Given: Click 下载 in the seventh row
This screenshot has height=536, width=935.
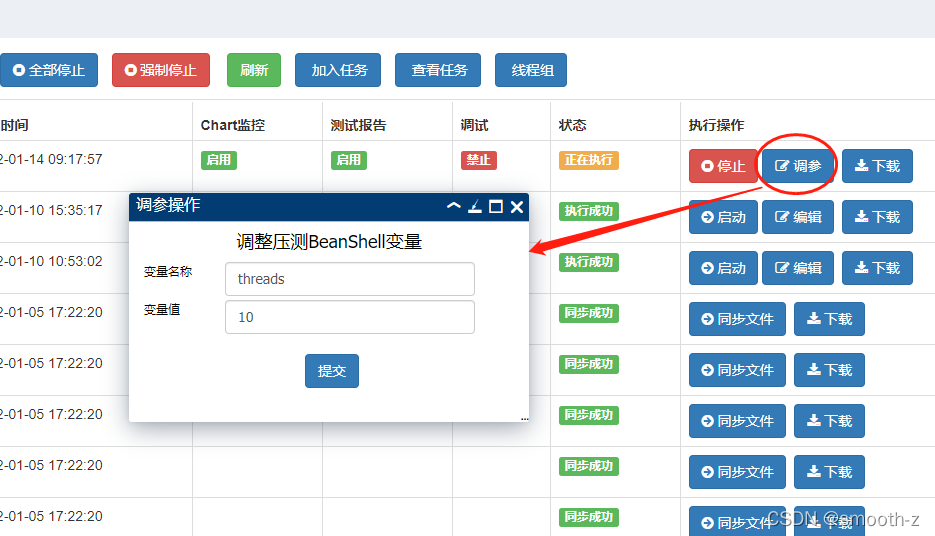Looking at the screenshot, I should 829,472.
